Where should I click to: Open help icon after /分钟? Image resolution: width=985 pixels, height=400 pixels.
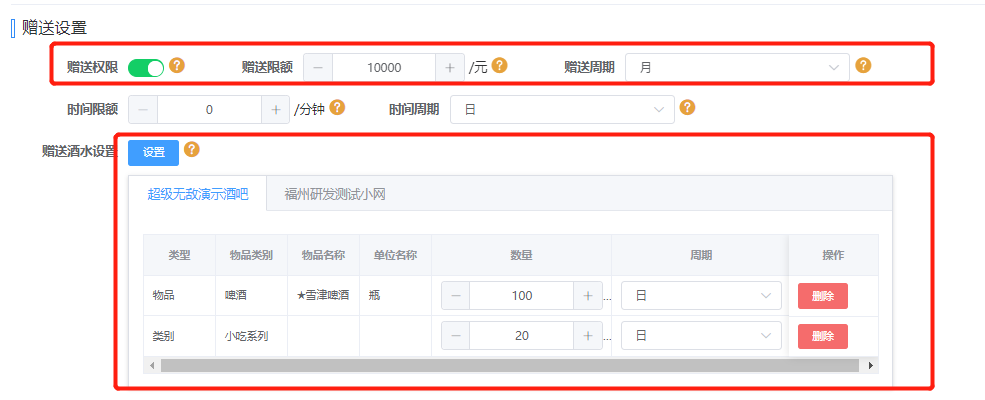pos(337,107)
